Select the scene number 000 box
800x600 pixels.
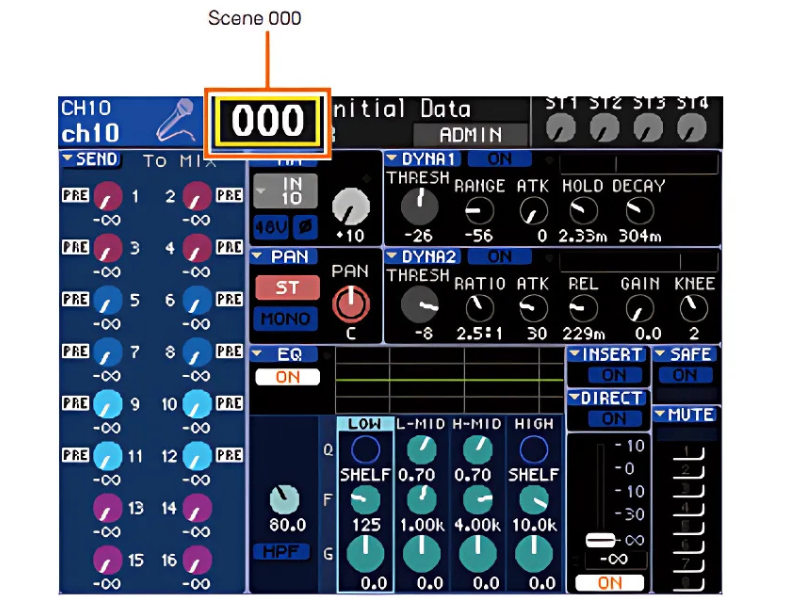click(268, 121)
